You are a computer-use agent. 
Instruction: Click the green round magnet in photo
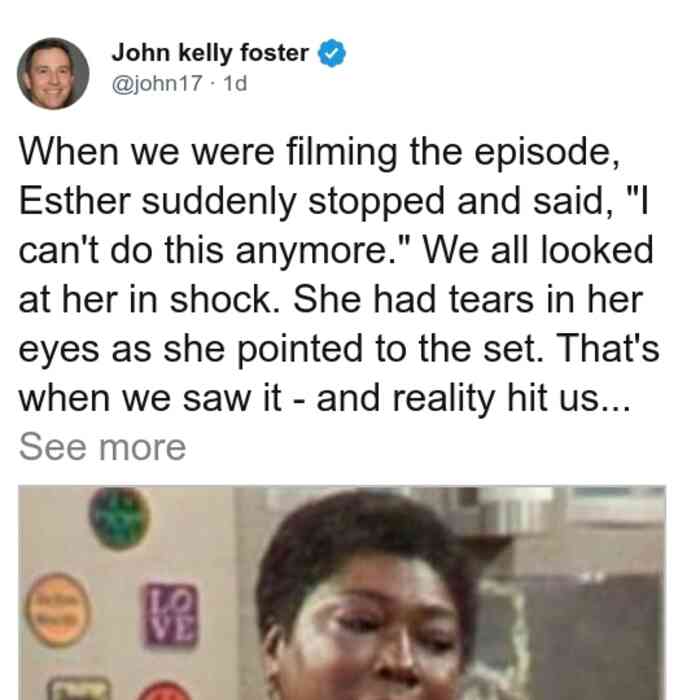(x=119, y=518)
